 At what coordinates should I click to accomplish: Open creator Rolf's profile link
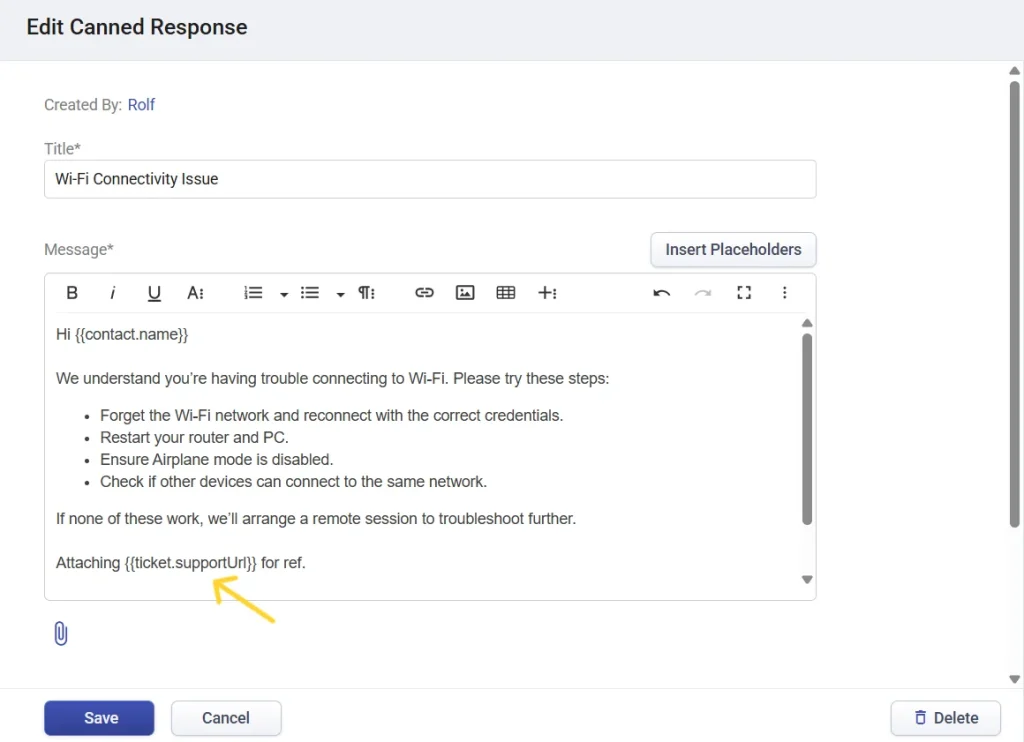(x=141, y=105)
